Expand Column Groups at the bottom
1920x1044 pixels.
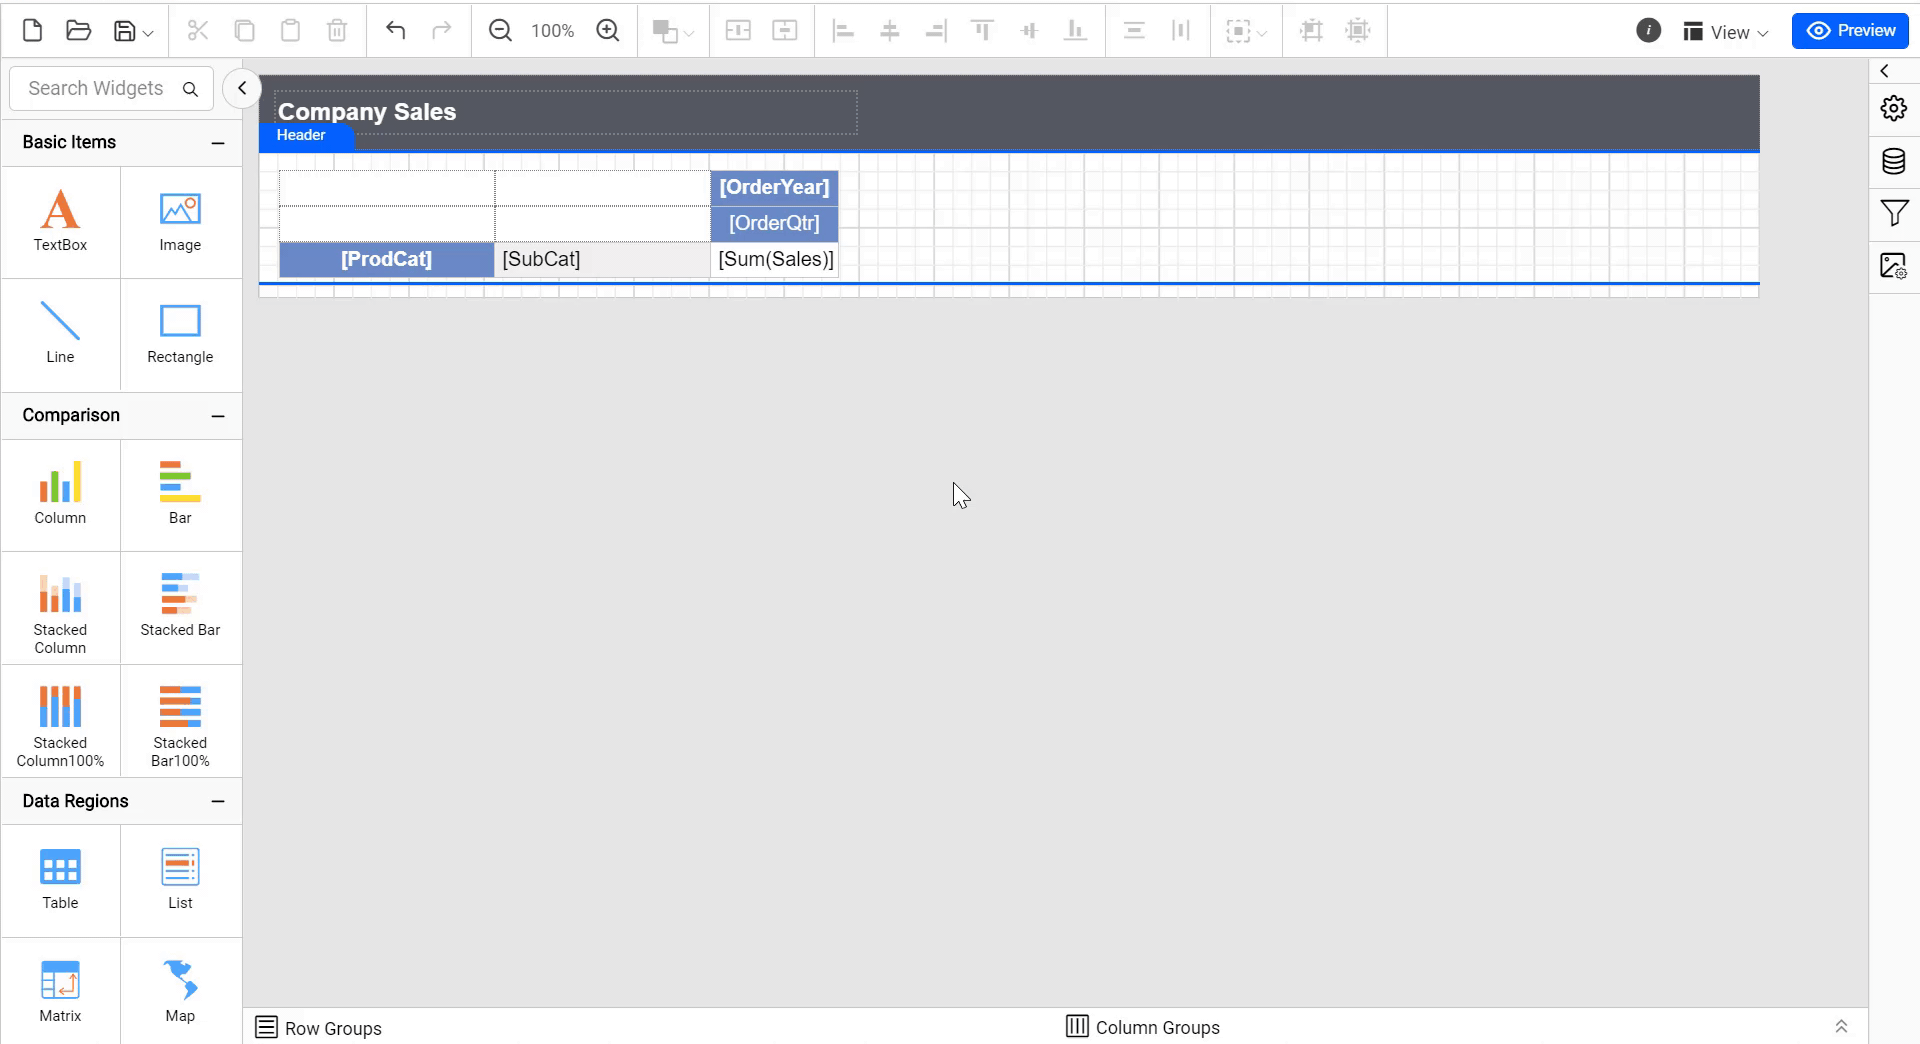tap(1143, 1027)
